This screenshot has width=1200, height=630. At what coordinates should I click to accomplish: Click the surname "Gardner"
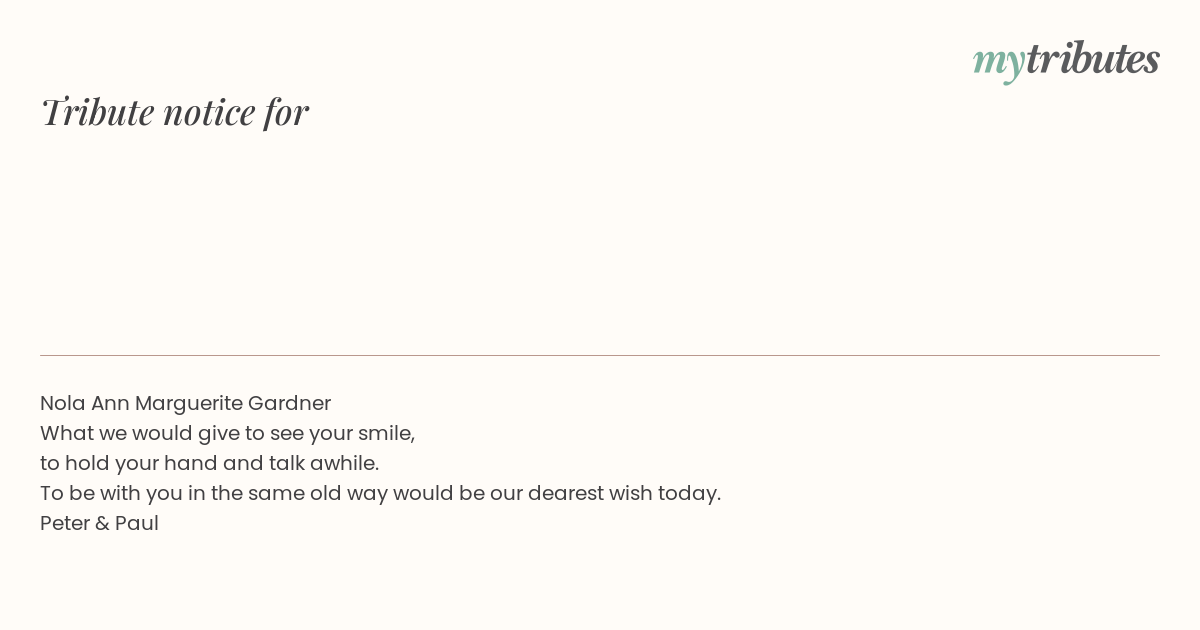tap(289, 403)
